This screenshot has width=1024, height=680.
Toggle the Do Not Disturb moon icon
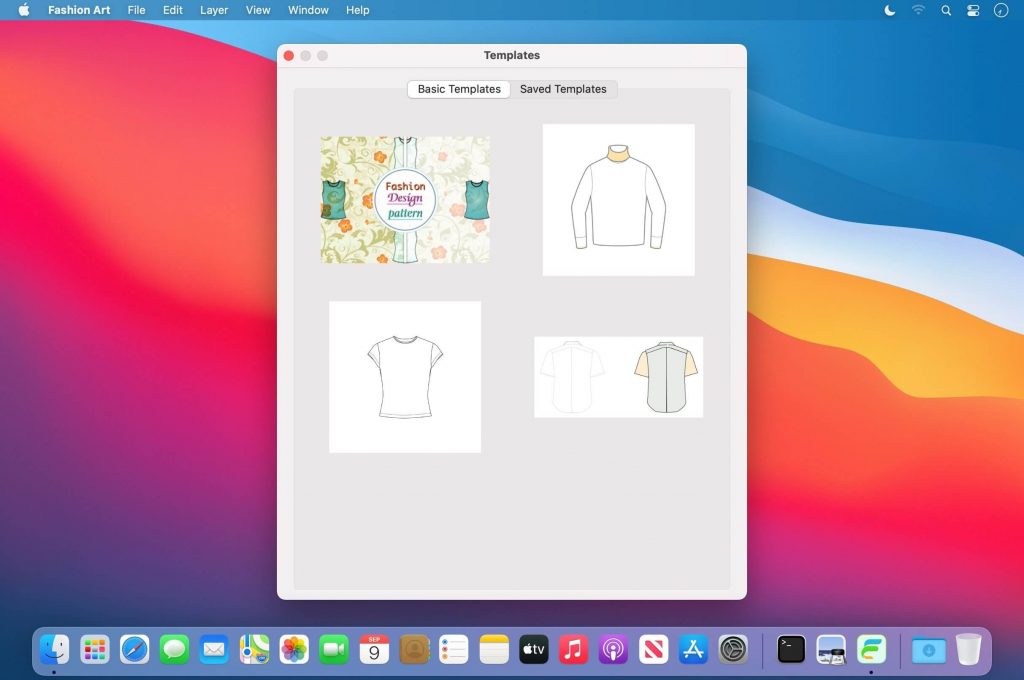pos(890,10)
